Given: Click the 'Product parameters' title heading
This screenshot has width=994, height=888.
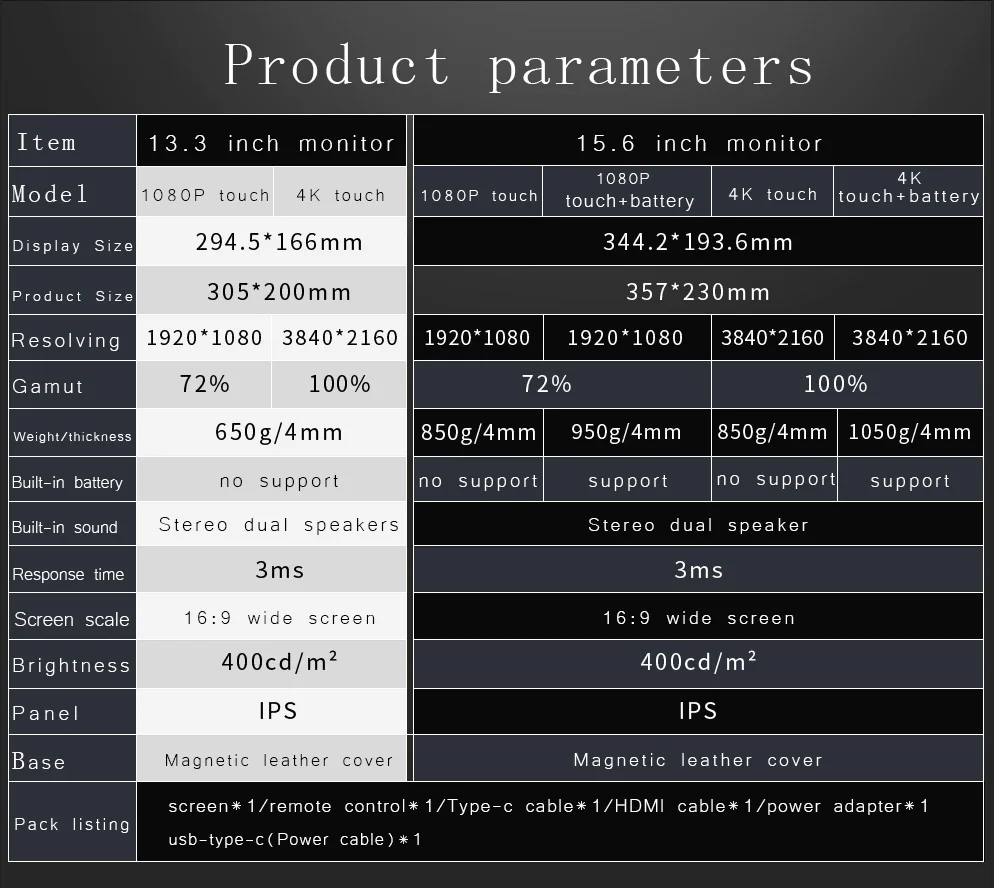Looking at the screenshot, I should [518, 66].
